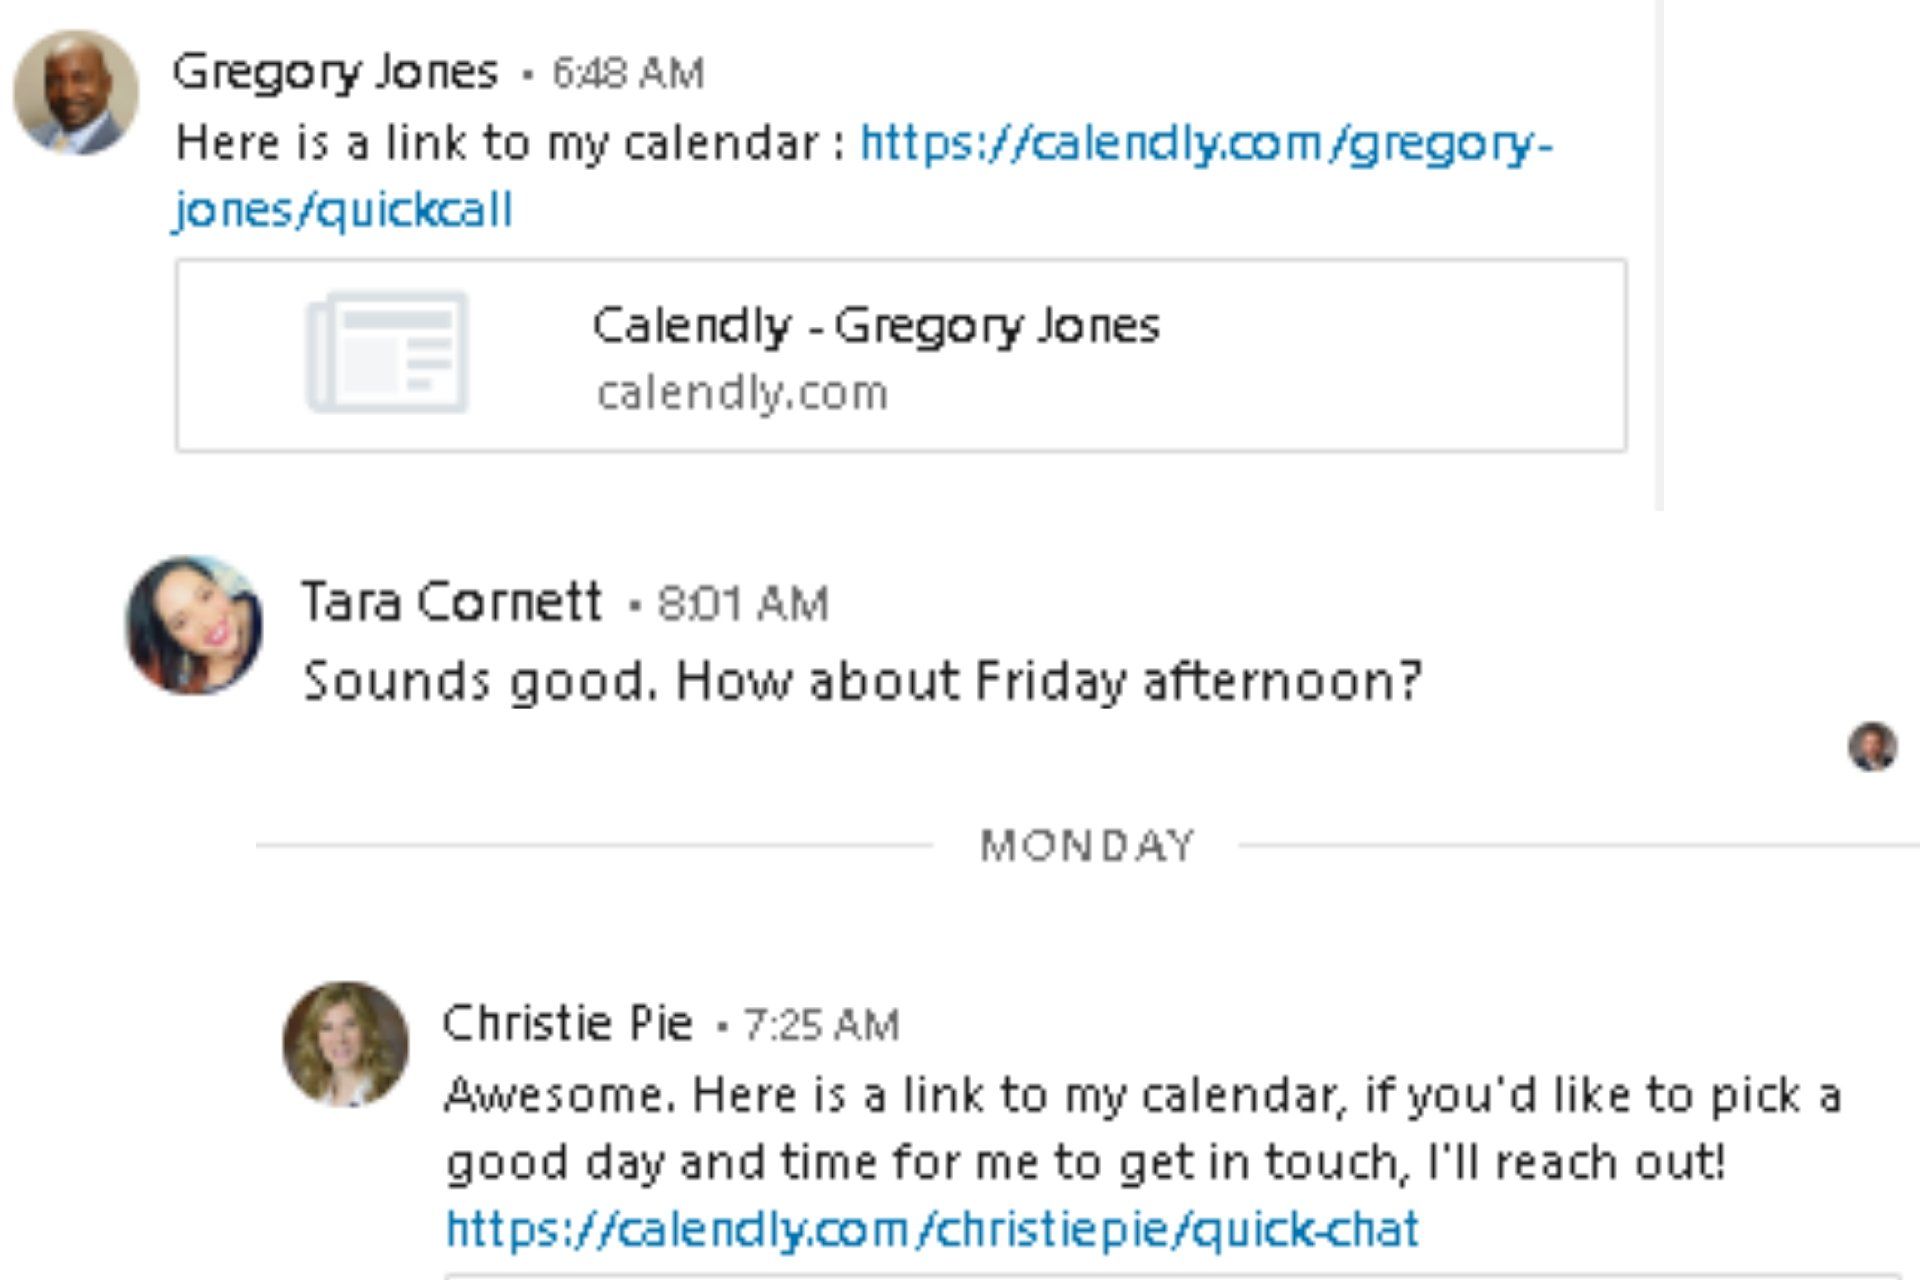
Task: Open Tara Cornett's profile picture
Action: coord(194,625)
